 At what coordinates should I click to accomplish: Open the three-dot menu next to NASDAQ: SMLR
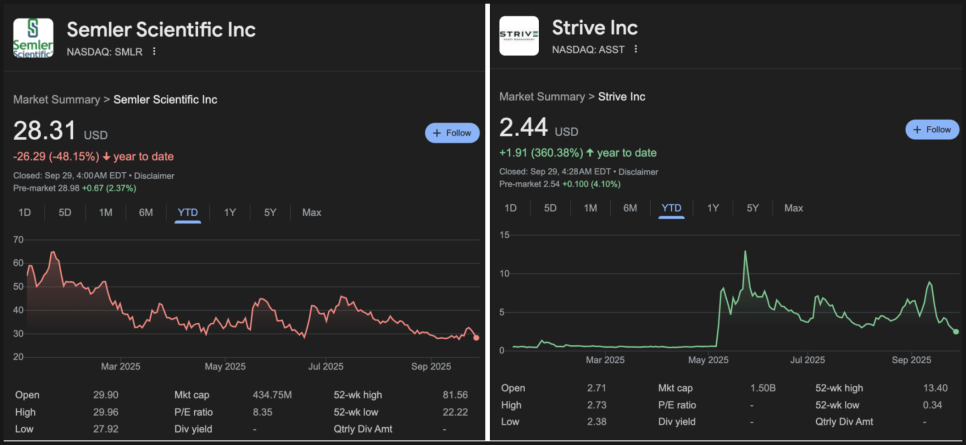pos(155,52)
